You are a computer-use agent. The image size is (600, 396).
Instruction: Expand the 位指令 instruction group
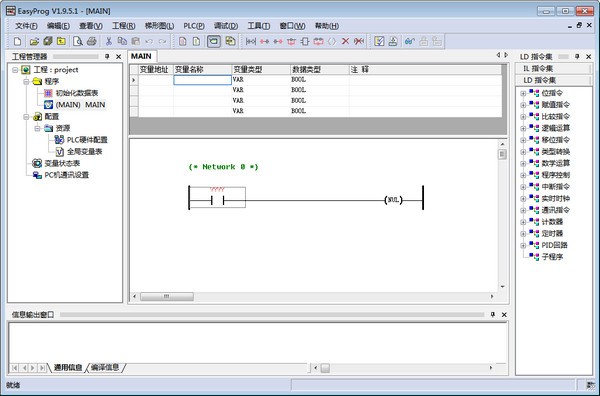(x=523, y=93)
